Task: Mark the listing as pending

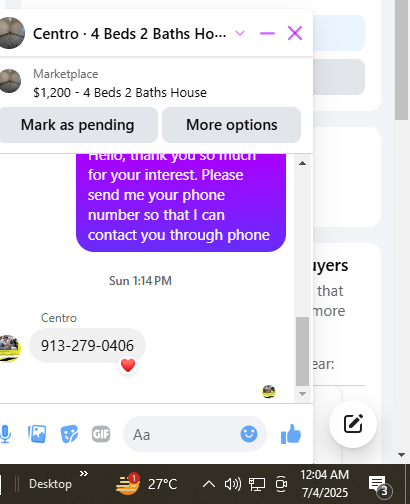Action: 78,125
